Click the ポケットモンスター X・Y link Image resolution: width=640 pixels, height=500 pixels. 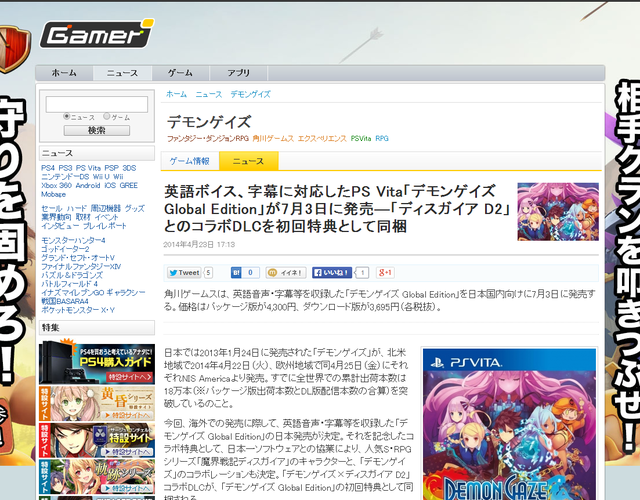tap(78, 310)
